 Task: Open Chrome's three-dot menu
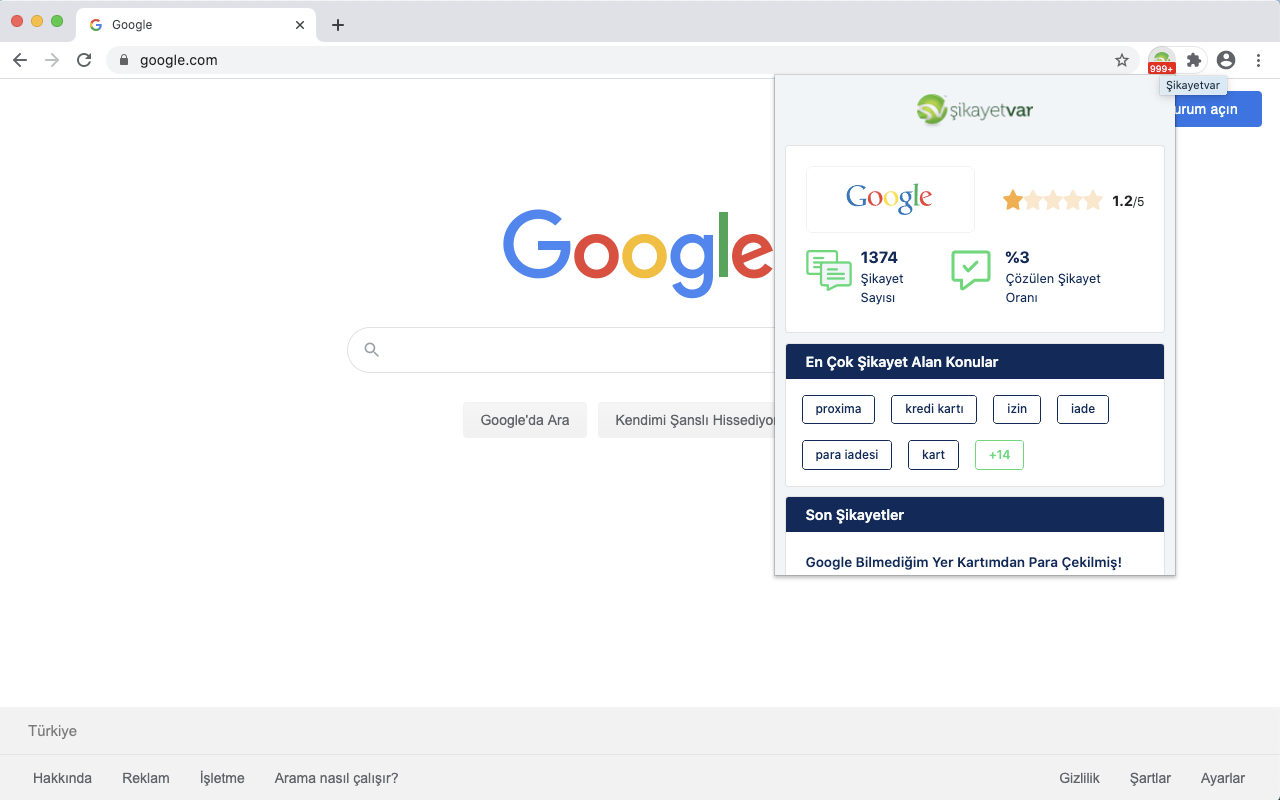pos(1258,60)
